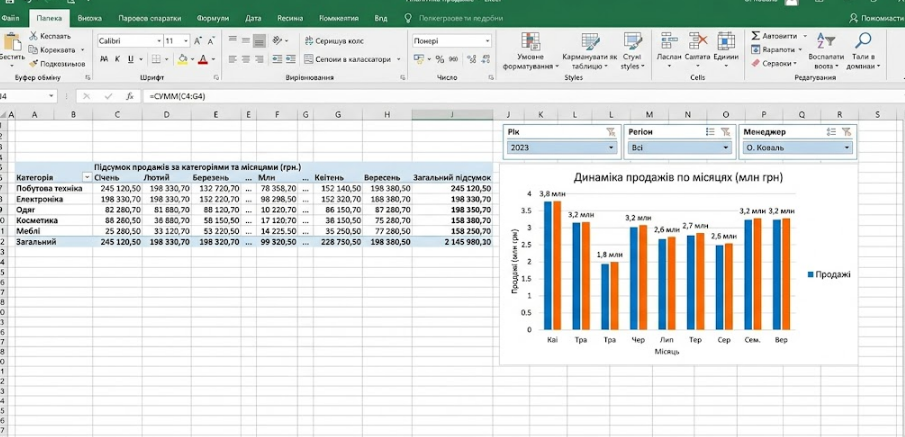Toggle italic K formatting
This screenshot has width=905, height=437.
pyautogui.click(x=117, y=59)
